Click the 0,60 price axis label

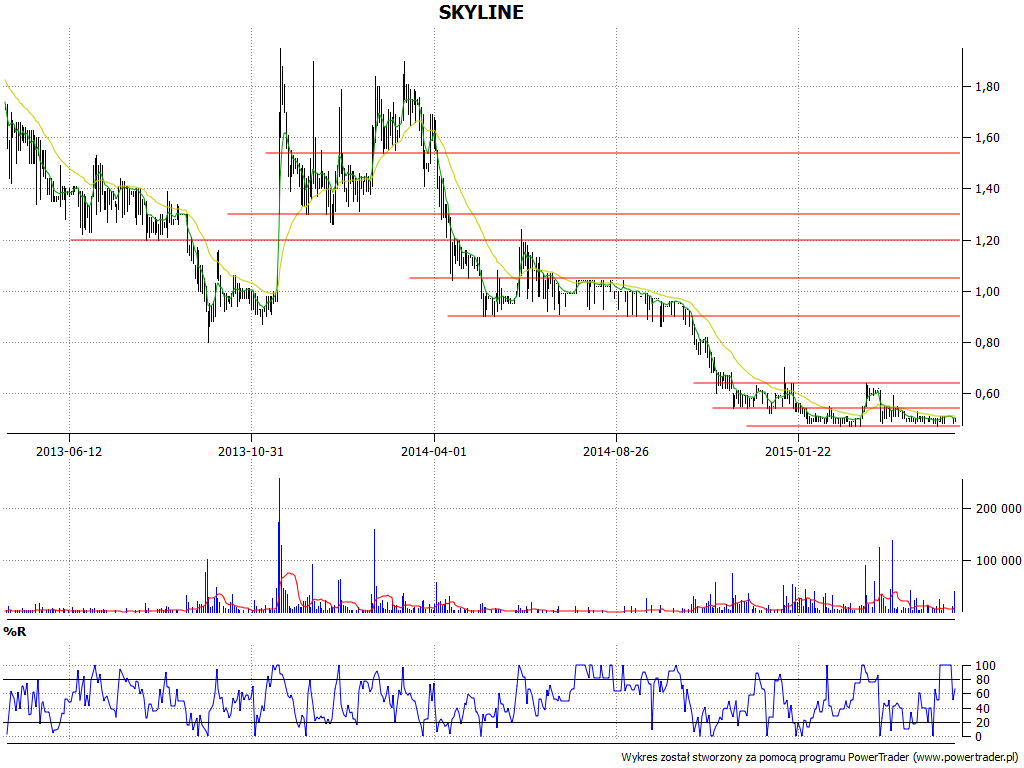[x=986, y=393]
